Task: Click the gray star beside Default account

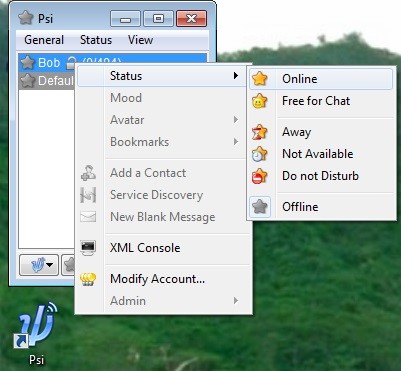Action: (27, 80)
